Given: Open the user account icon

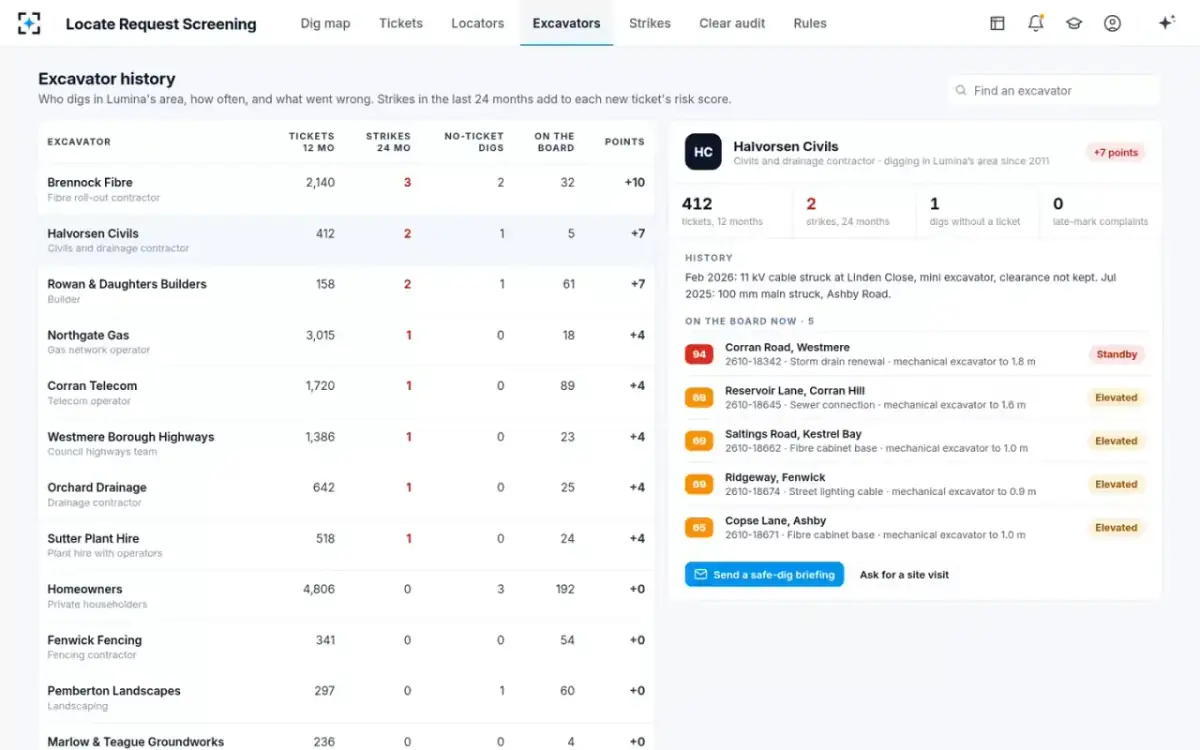Looking at the screenshot, I should pyautogui.click(x=1112, y=23).
